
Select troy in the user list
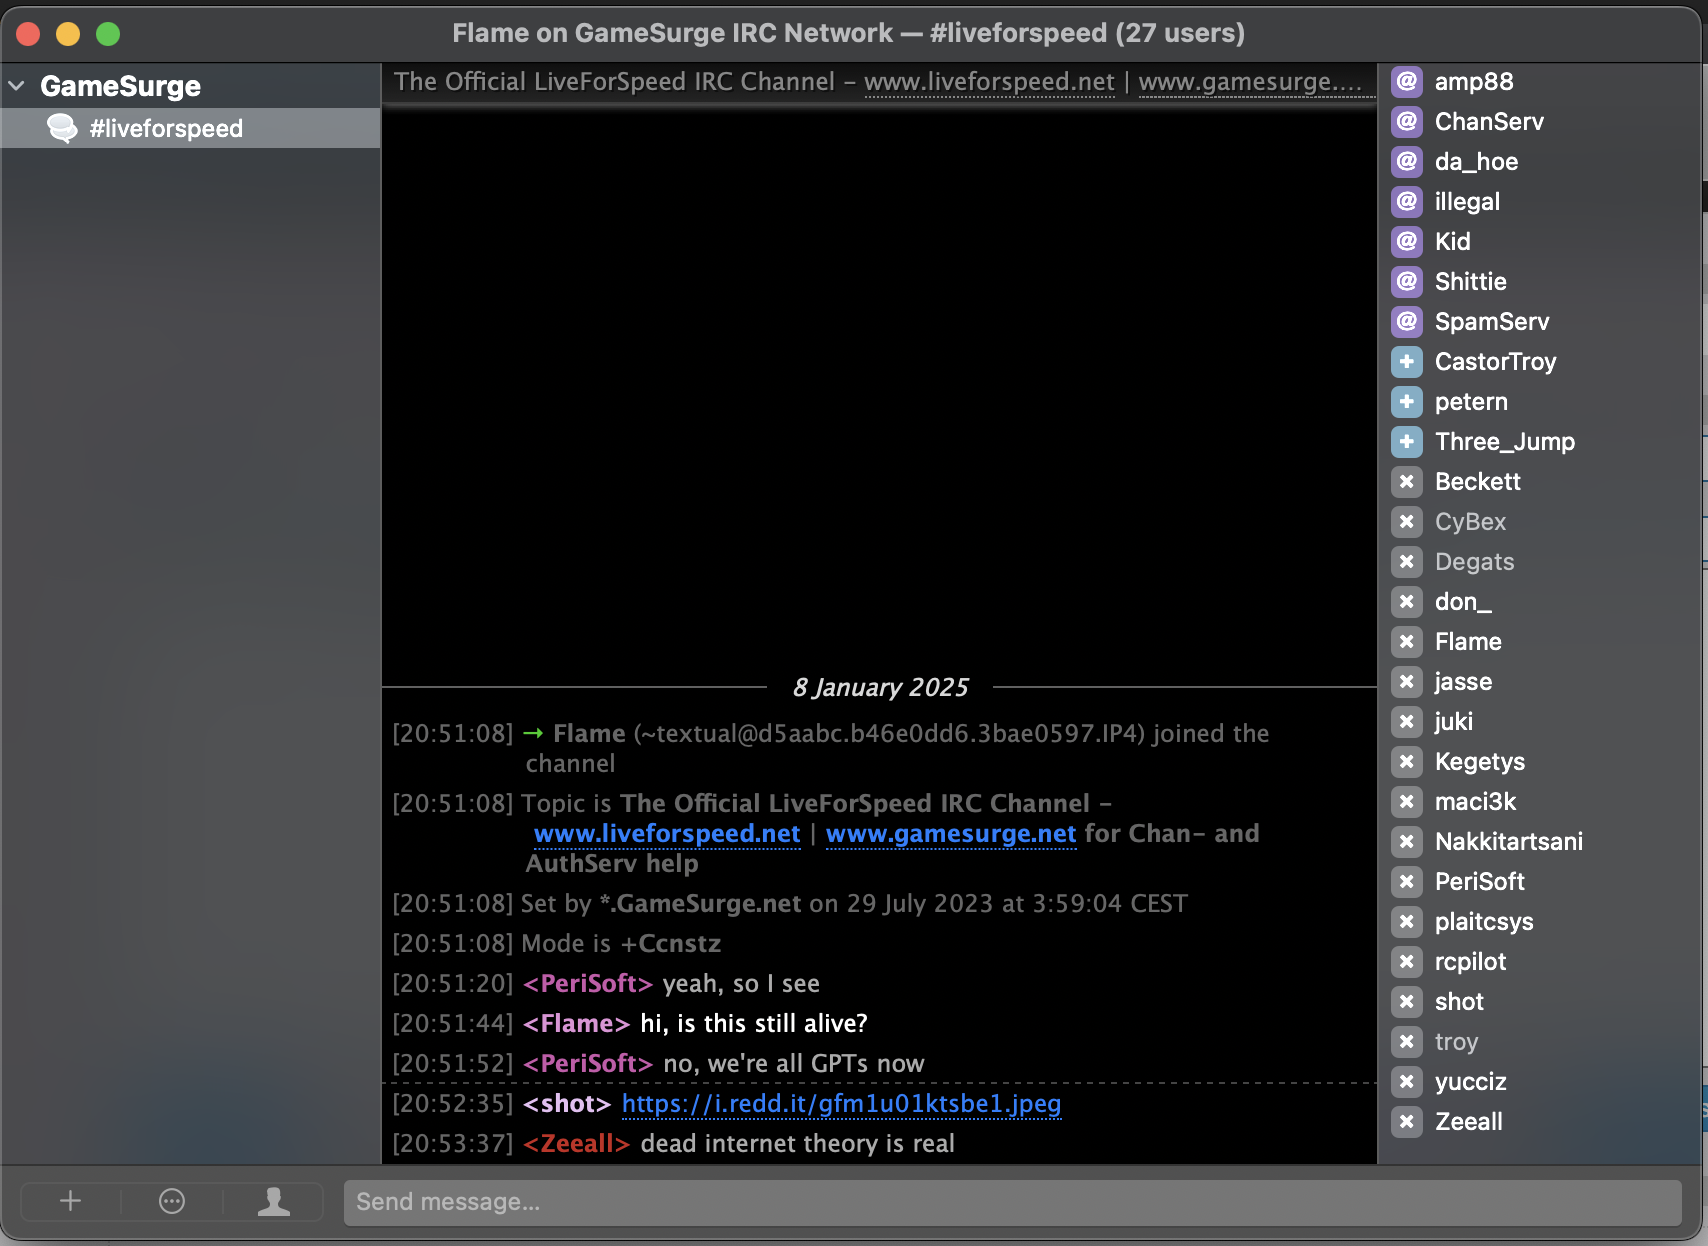click(1456, 1041)
